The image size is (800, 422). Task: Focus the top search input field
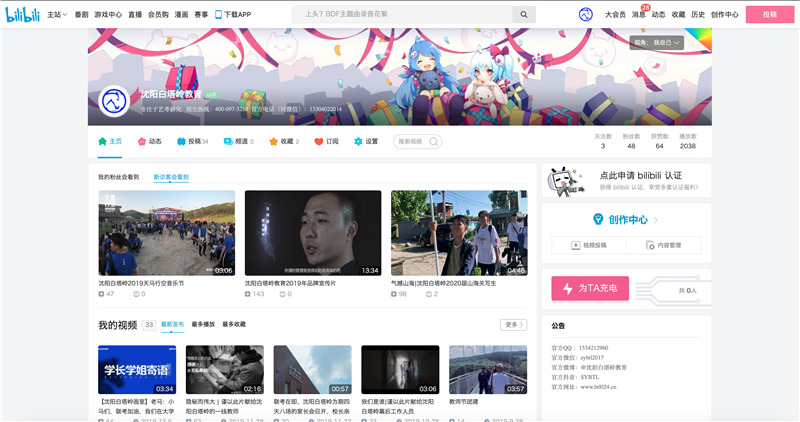point(402,14)
